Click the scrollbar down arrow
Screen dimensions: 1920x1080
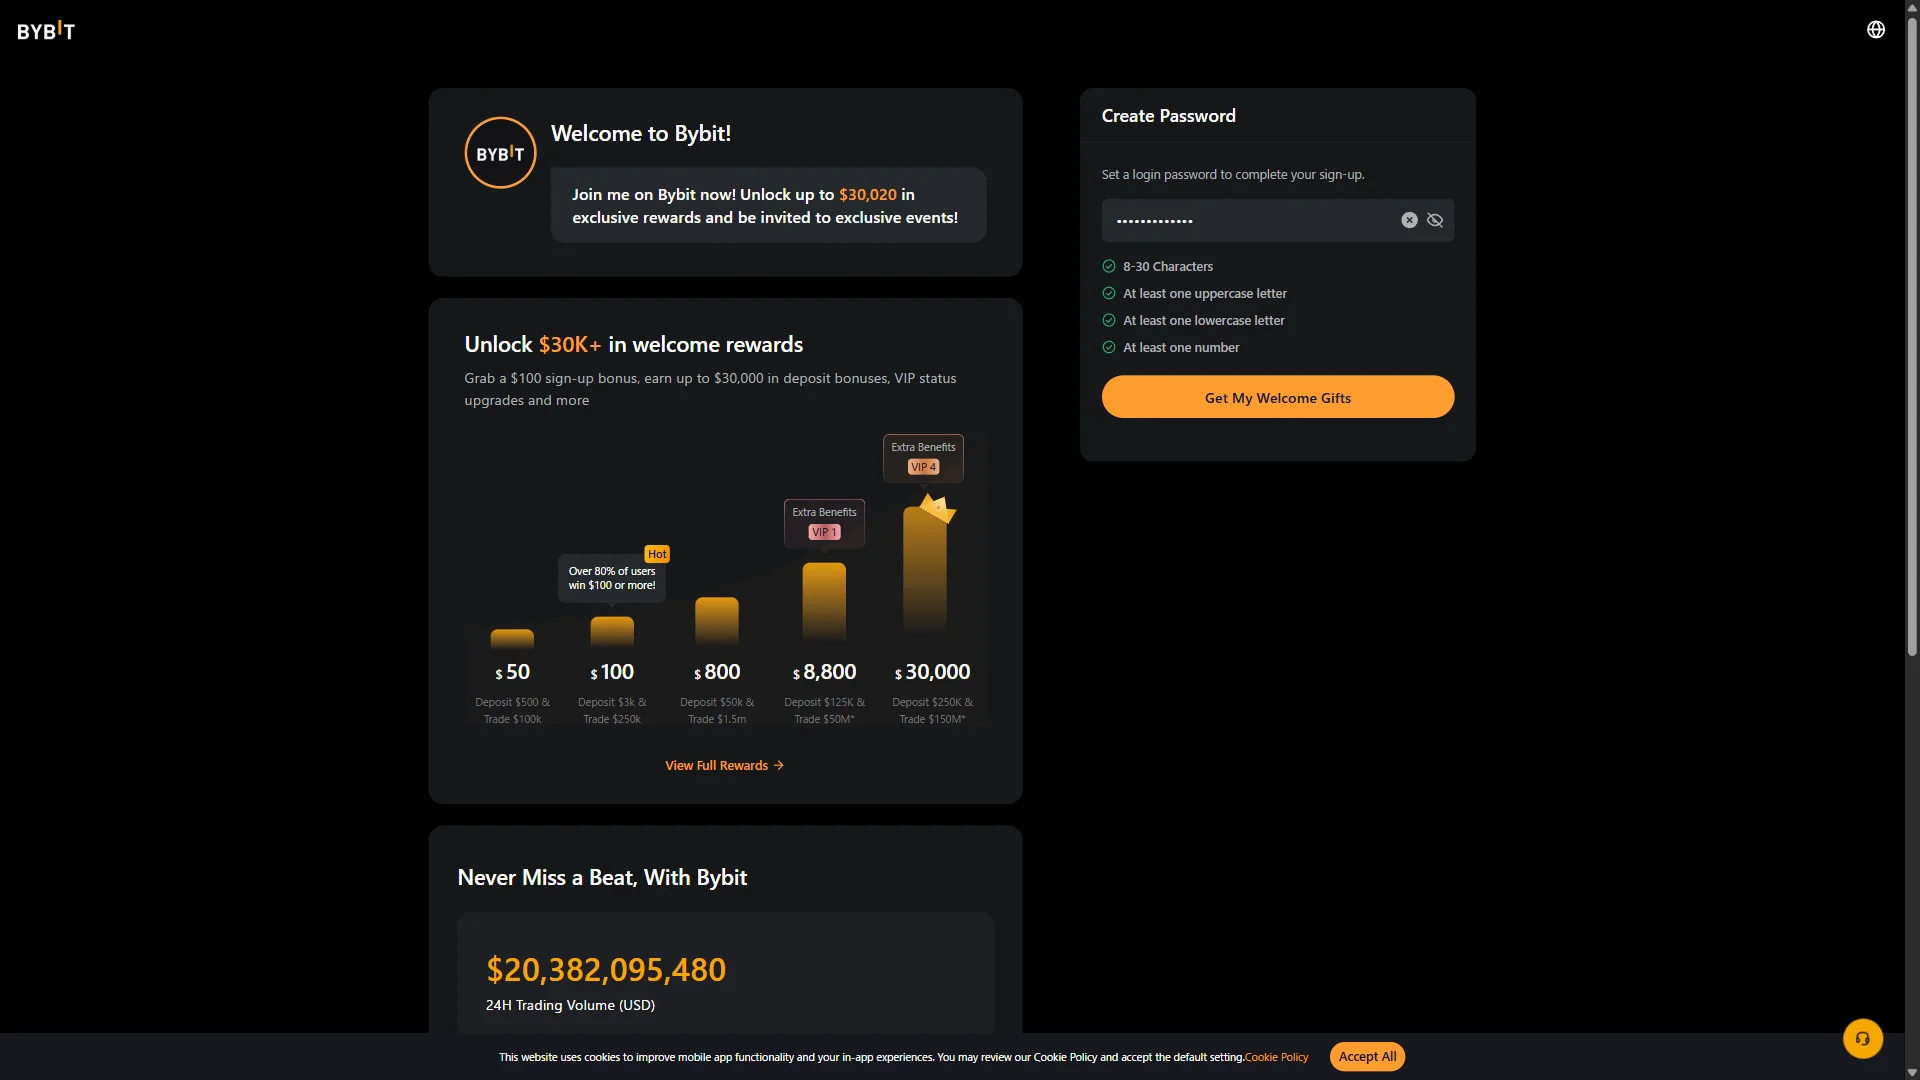1912,1073
